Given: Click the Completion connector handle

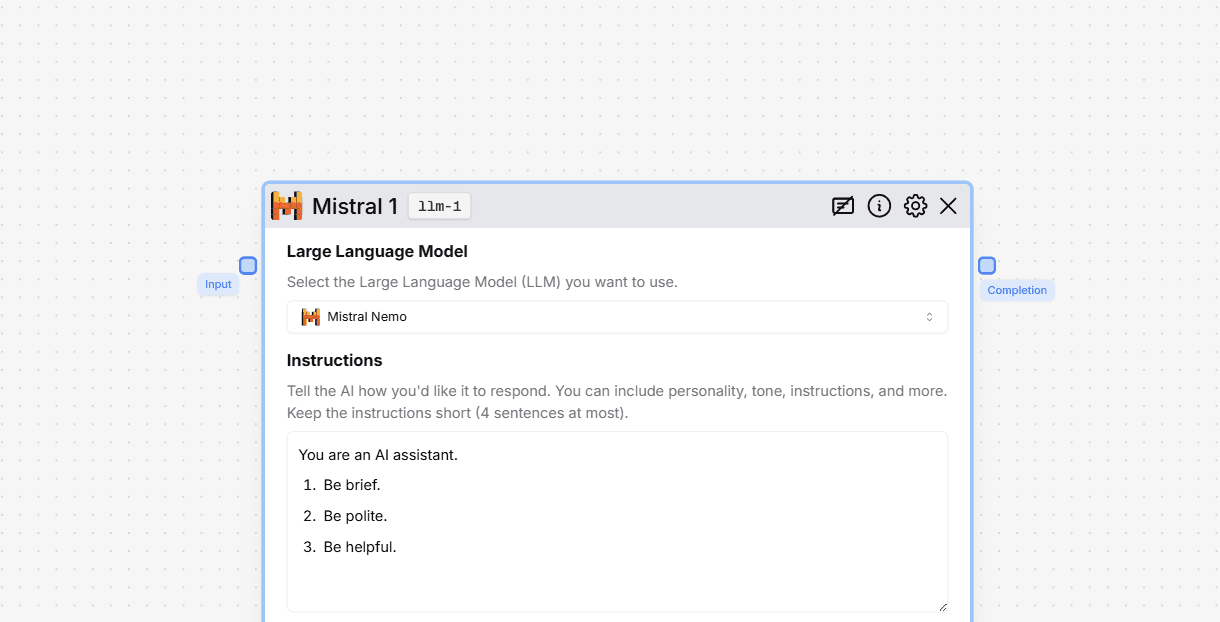Looking at the screenshot, I should (x=987, y=265).
